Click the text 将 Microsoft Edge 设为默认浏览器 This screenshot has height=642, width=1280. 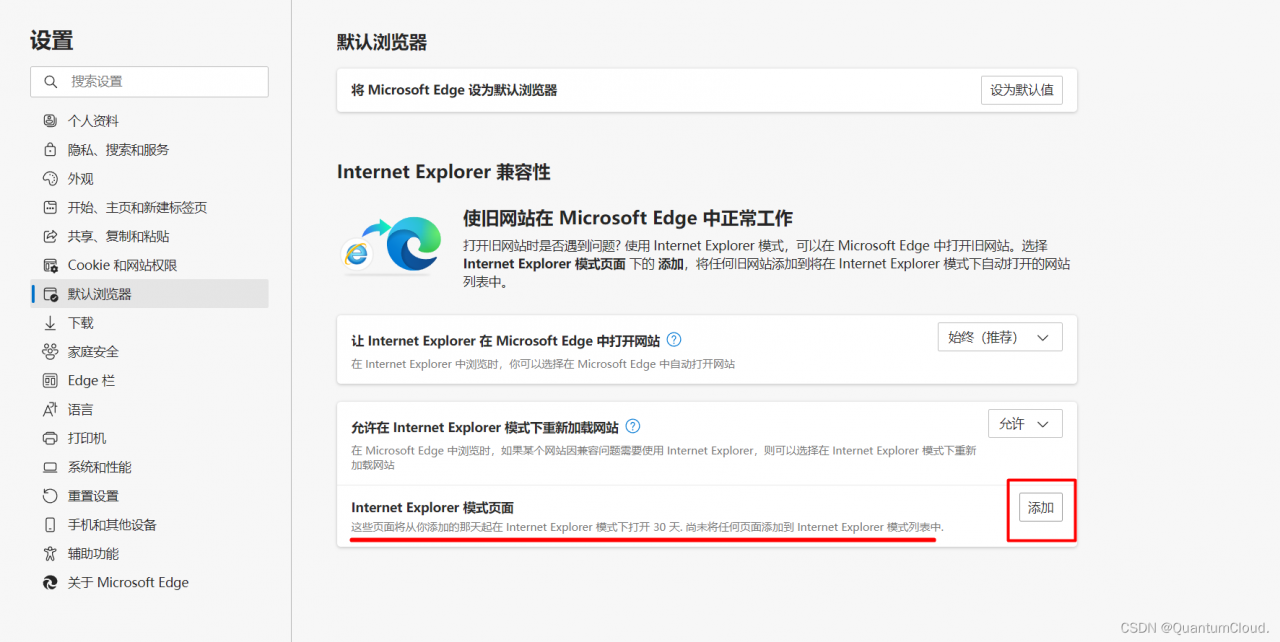point(454,90)
